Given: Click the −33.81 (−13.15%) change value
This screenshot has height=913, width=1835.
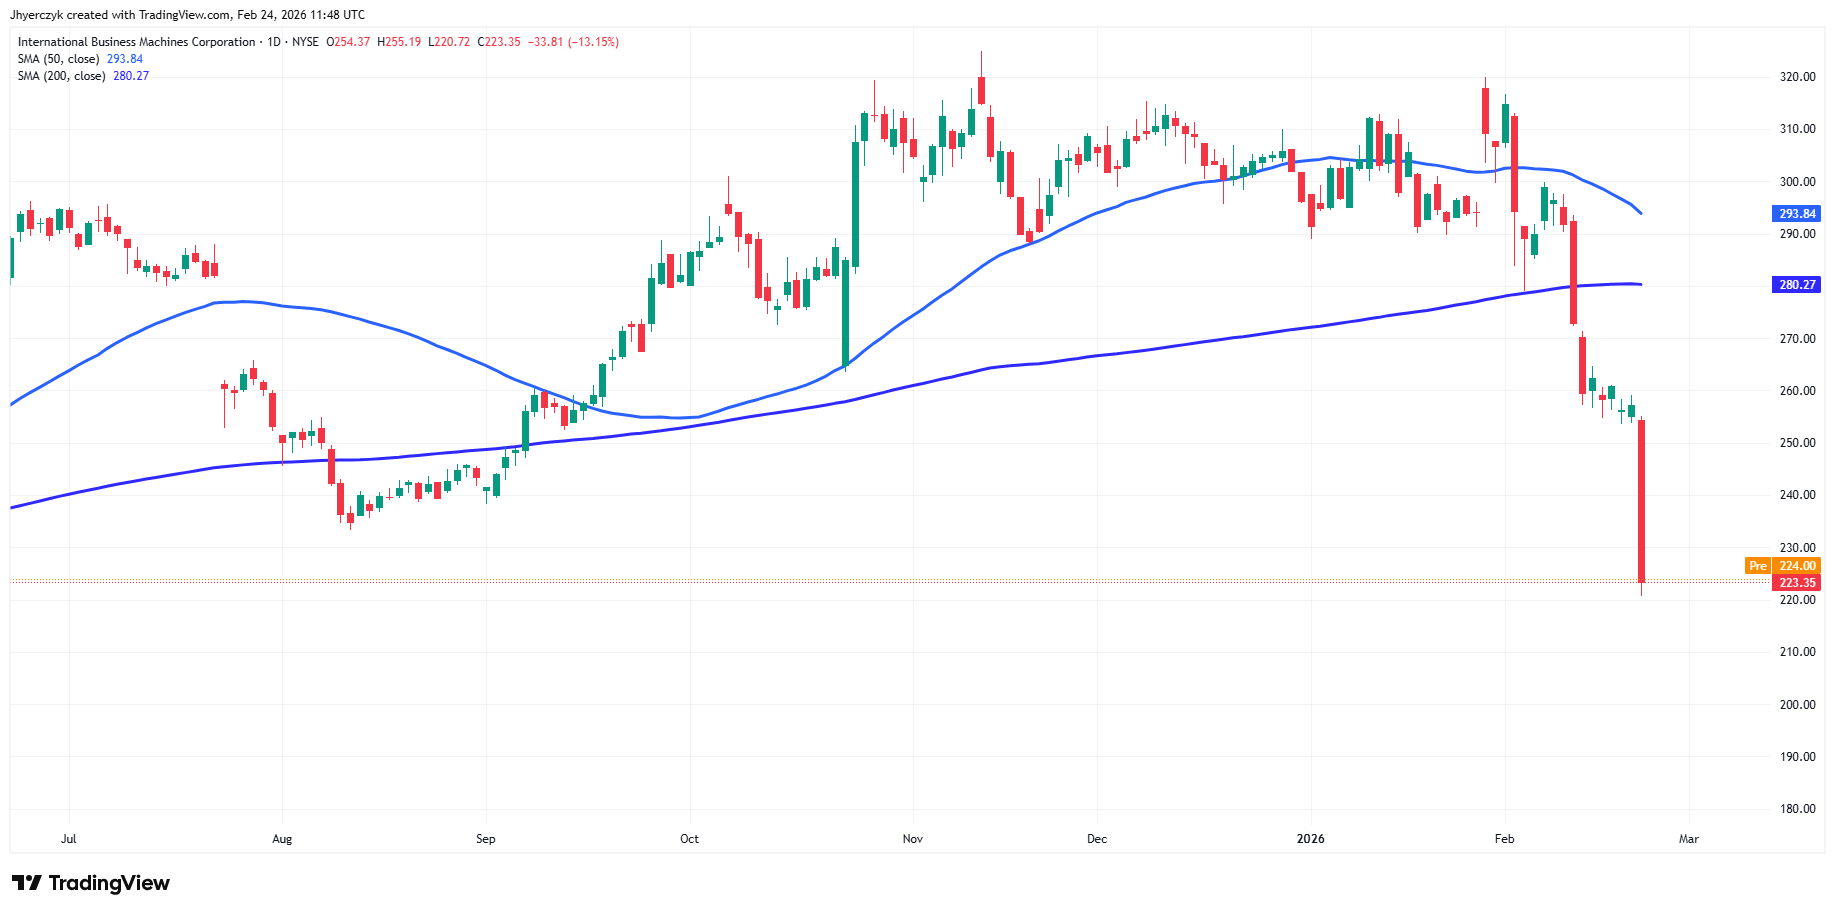Looking at the screenshot, I should pos(574,42).
